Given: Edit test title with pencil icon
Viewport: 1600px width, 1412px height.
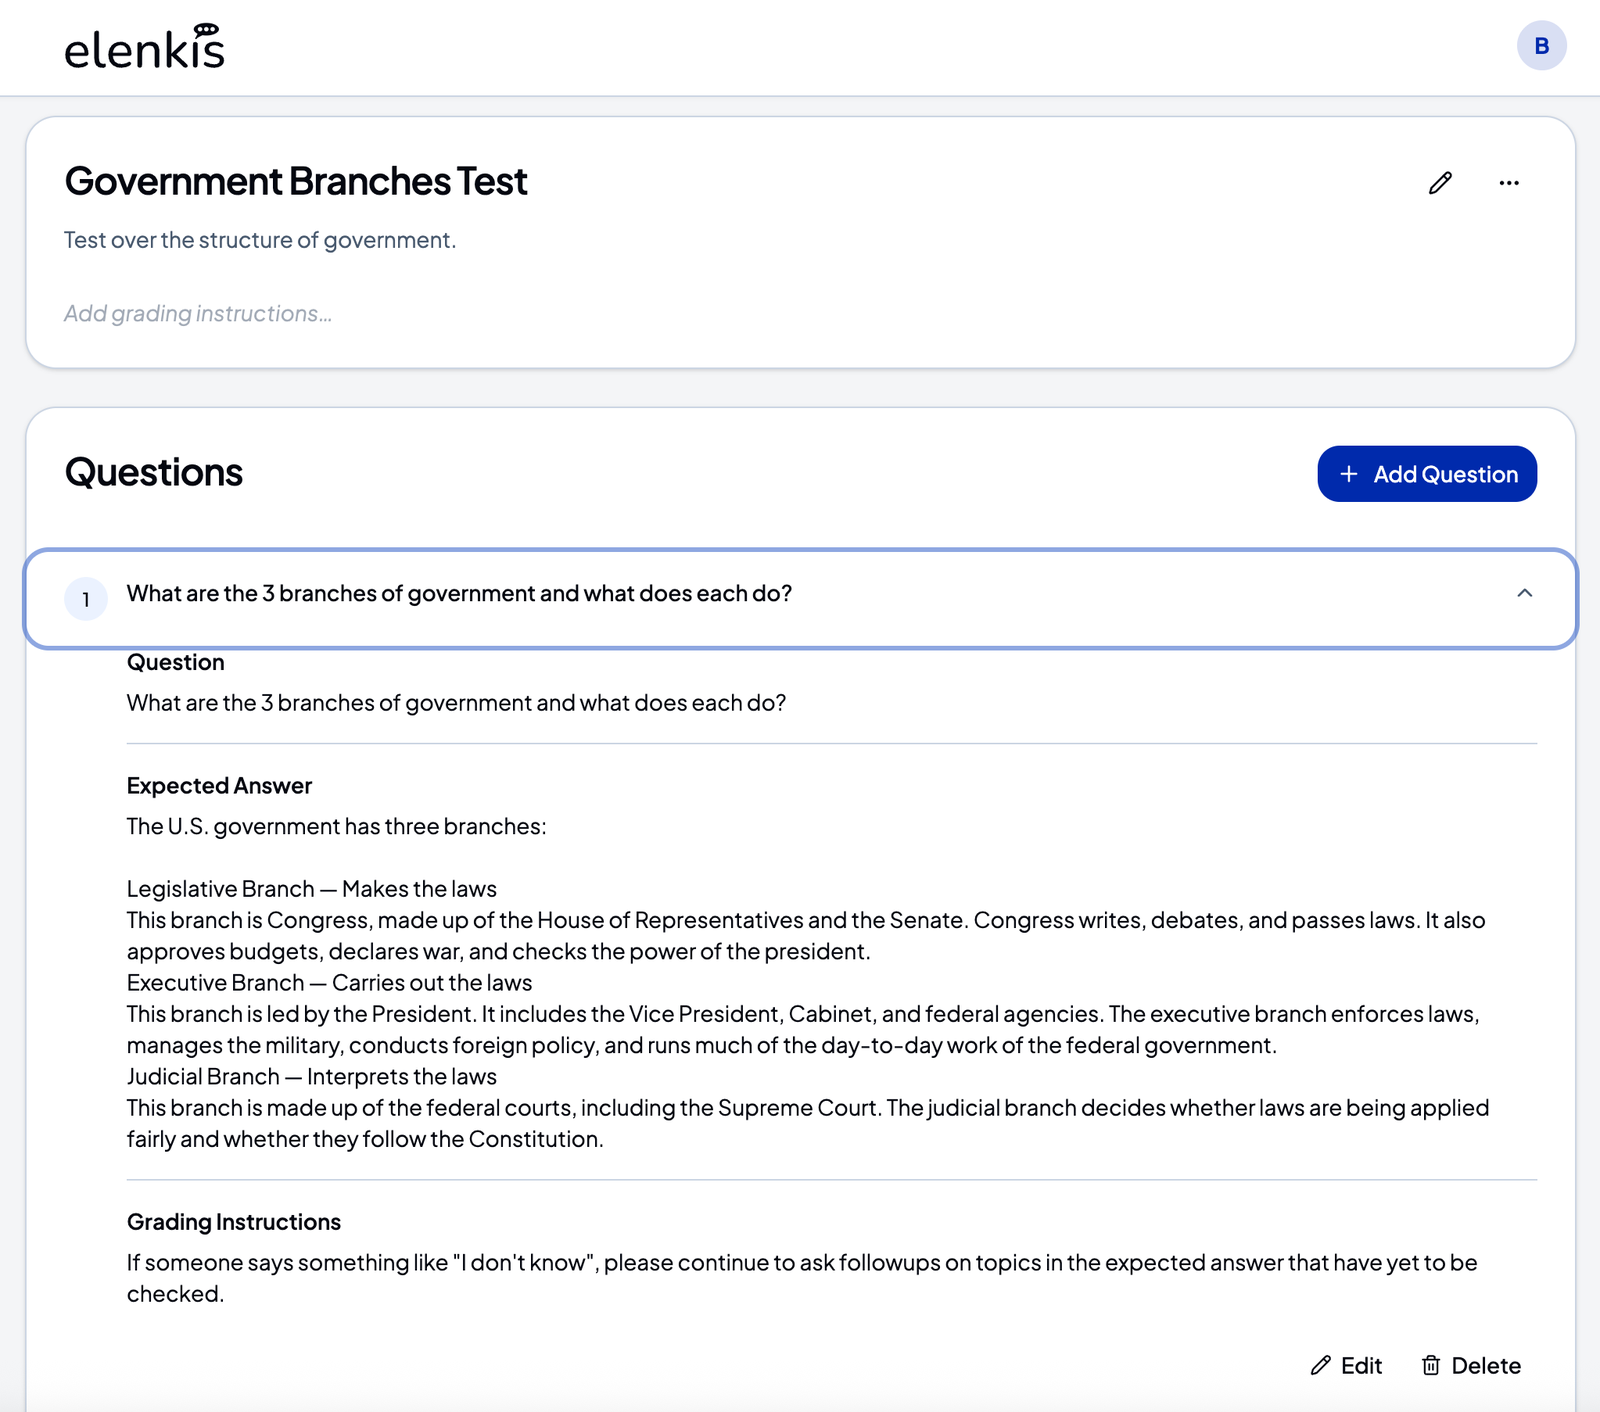Looking at the screenshot, I should [1440, 183].
